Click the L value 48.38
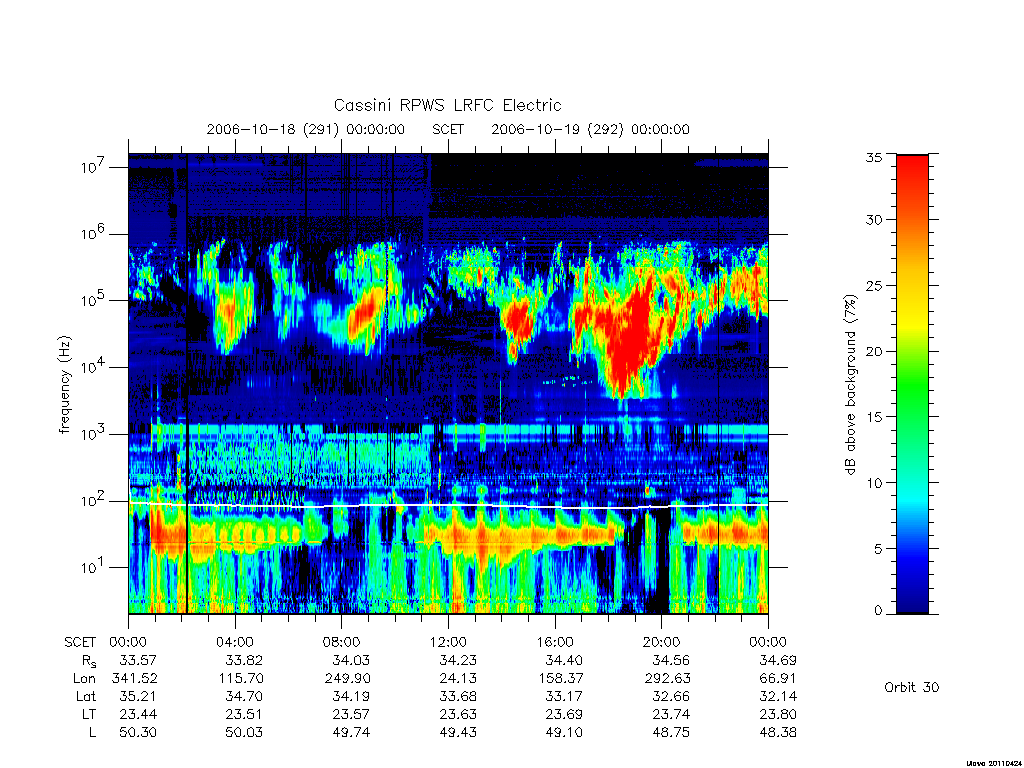Image resolution: width=1024 pixels, height=768 pixels. point(777,732)
